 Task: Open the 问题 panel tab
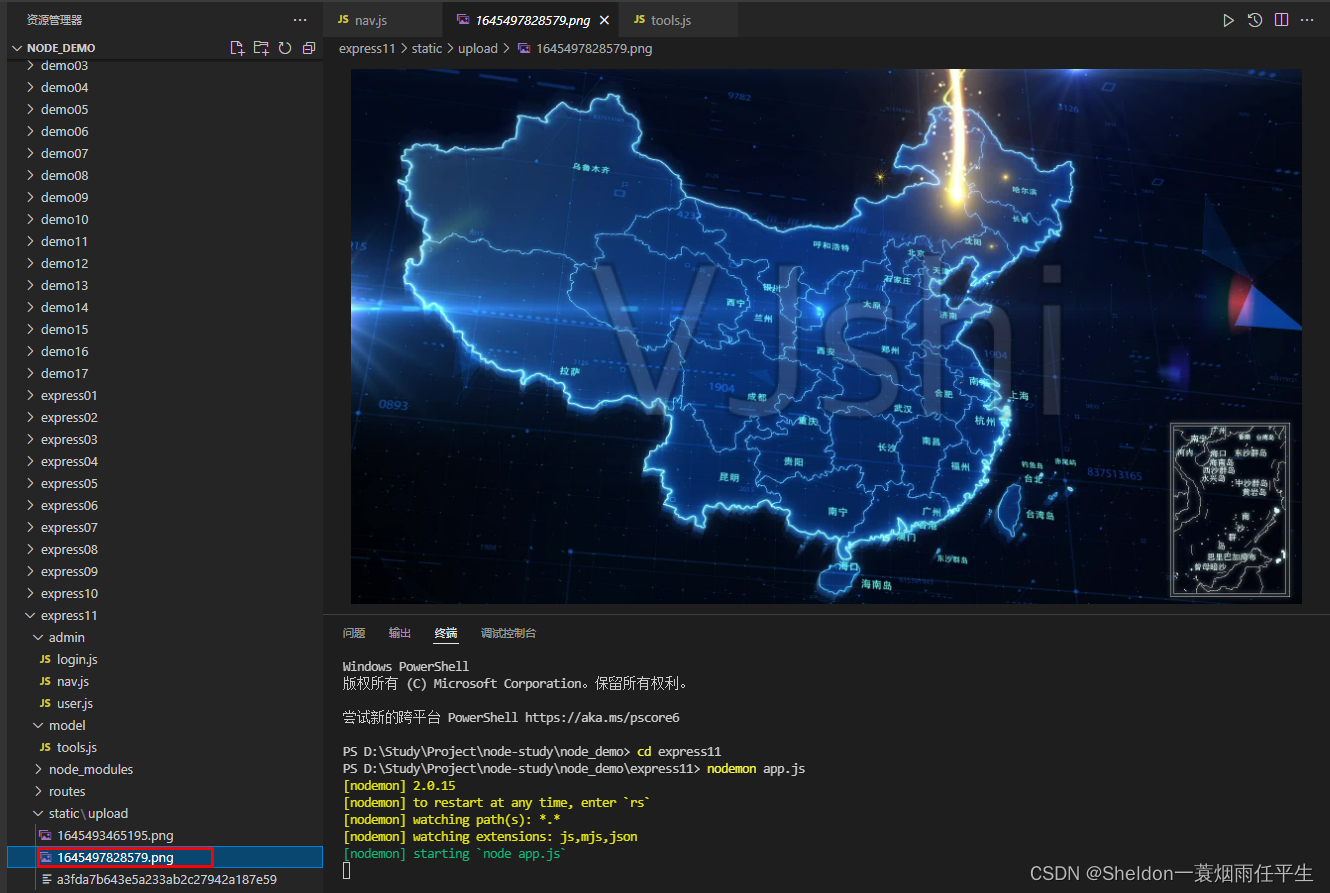[354, 633]
